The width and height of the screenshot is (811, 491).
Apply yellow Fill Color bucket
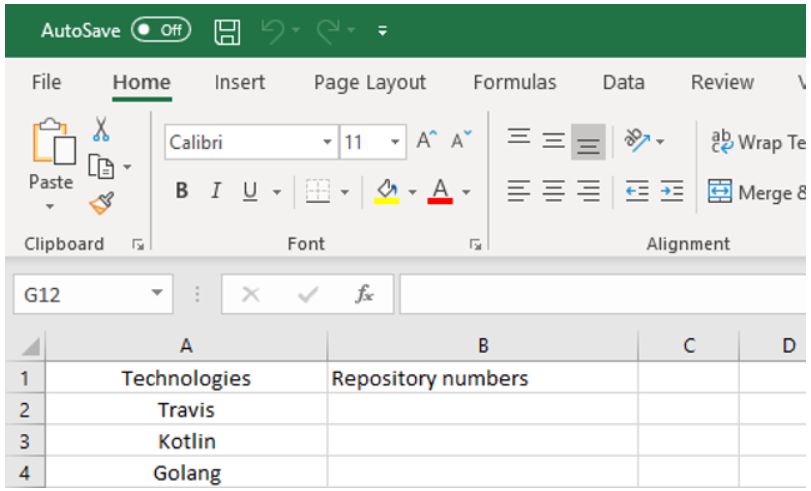(387, 191)
